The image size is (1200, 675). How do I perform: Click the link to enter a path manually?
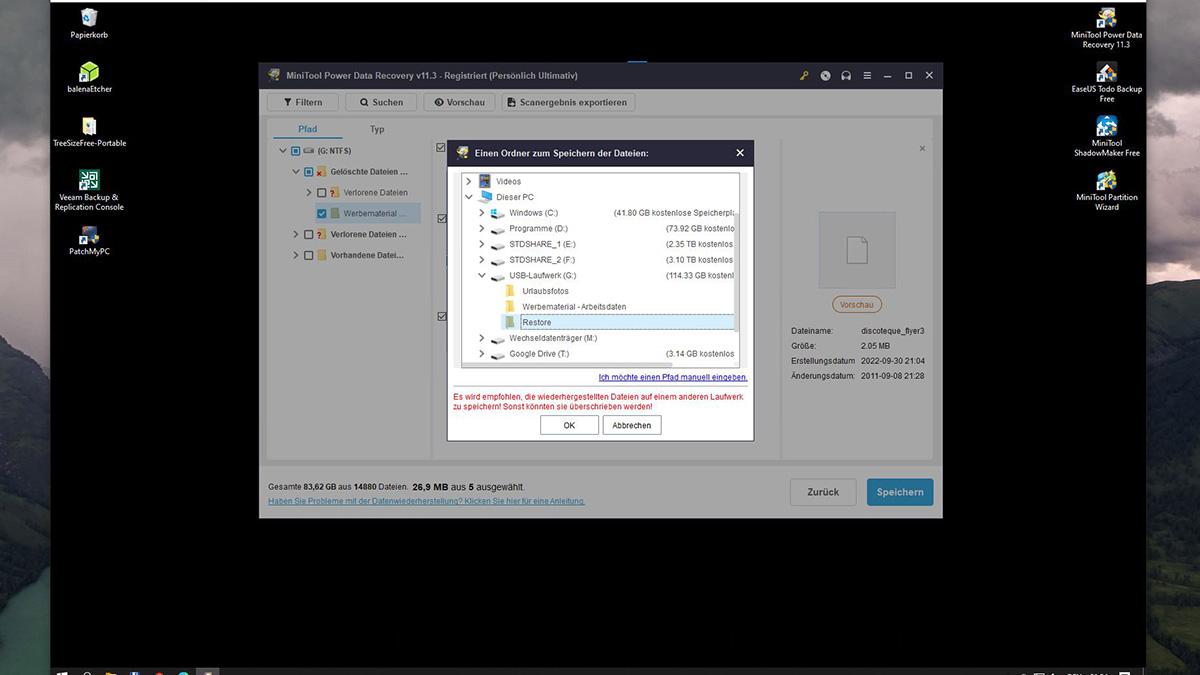click(673, 377)
